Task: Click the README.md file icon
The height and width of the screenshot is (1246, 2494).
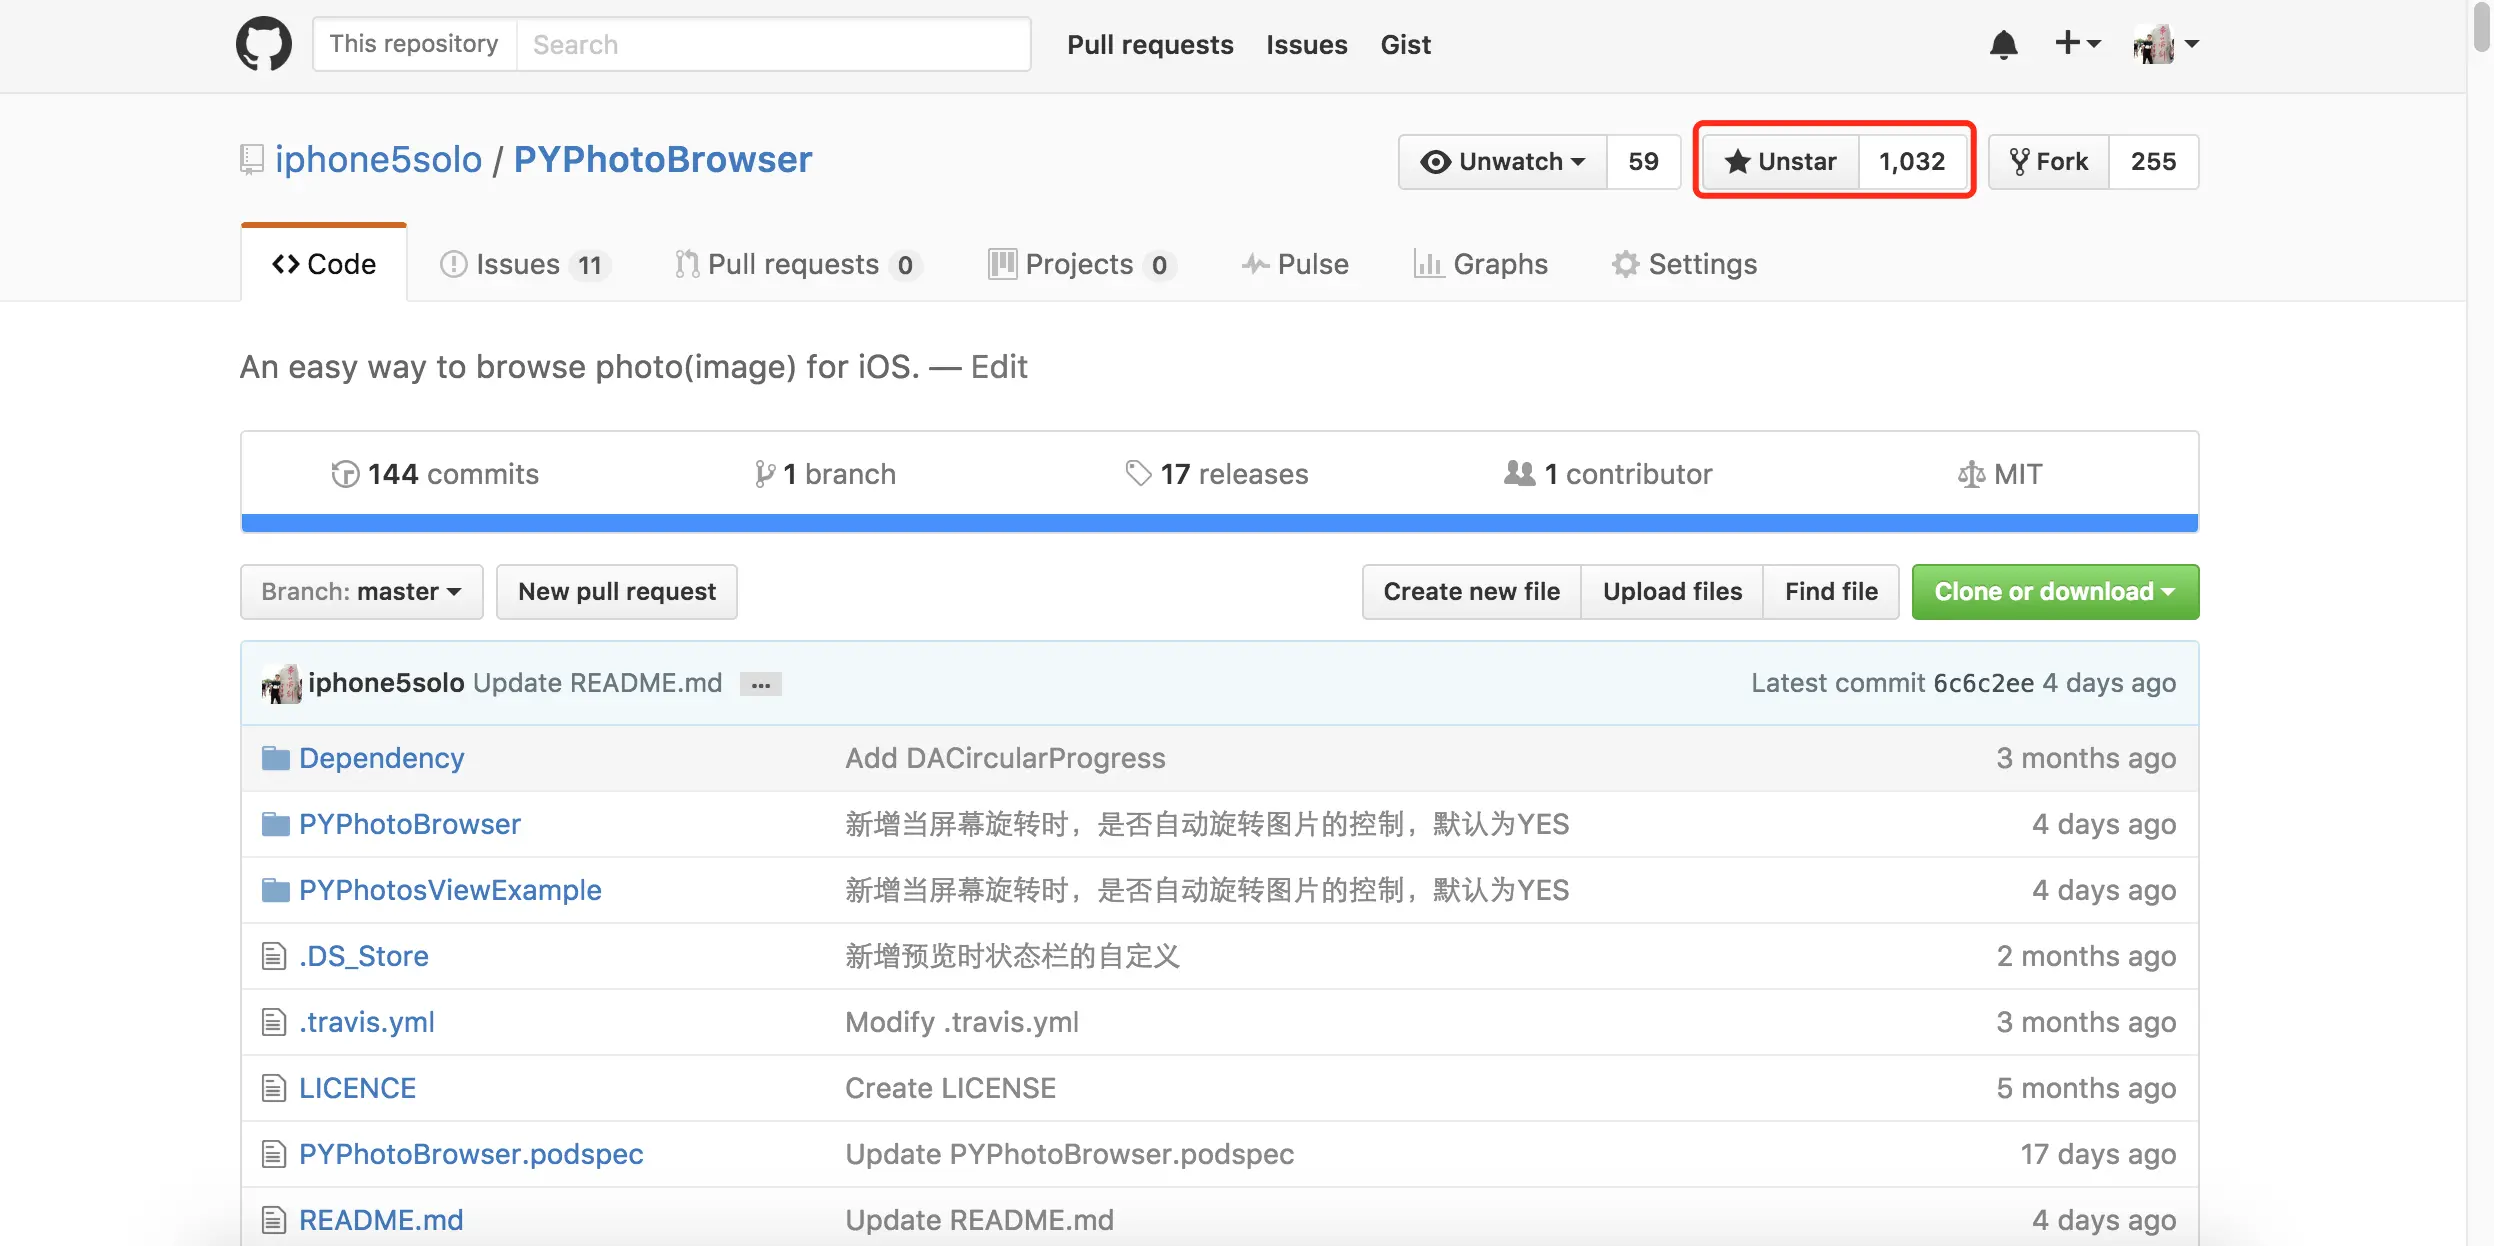Action: (274, 1220)
